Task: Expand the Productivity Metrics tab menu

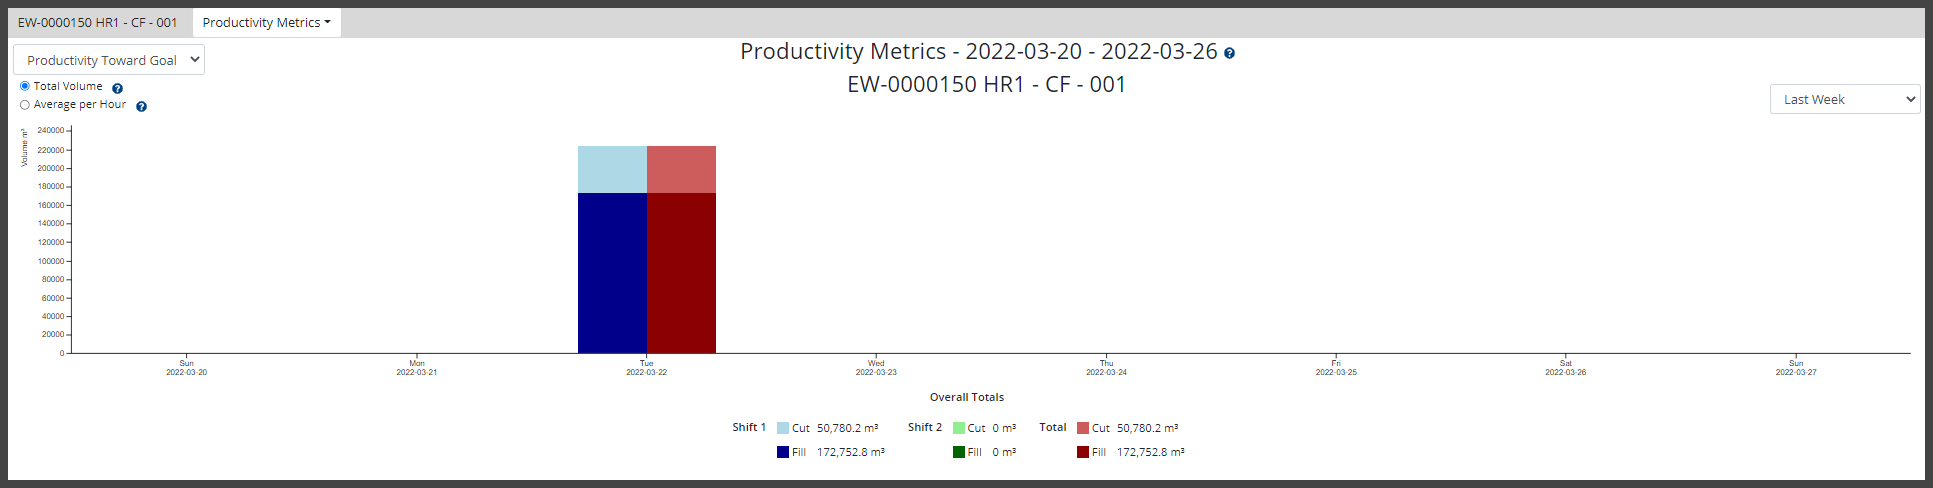Action: coord(266,22)
